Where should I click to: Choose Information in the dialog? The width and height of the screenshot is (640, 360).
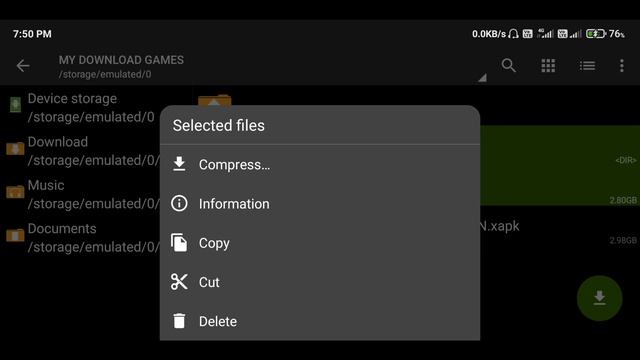pyautogui.click(x=320, y=204)
